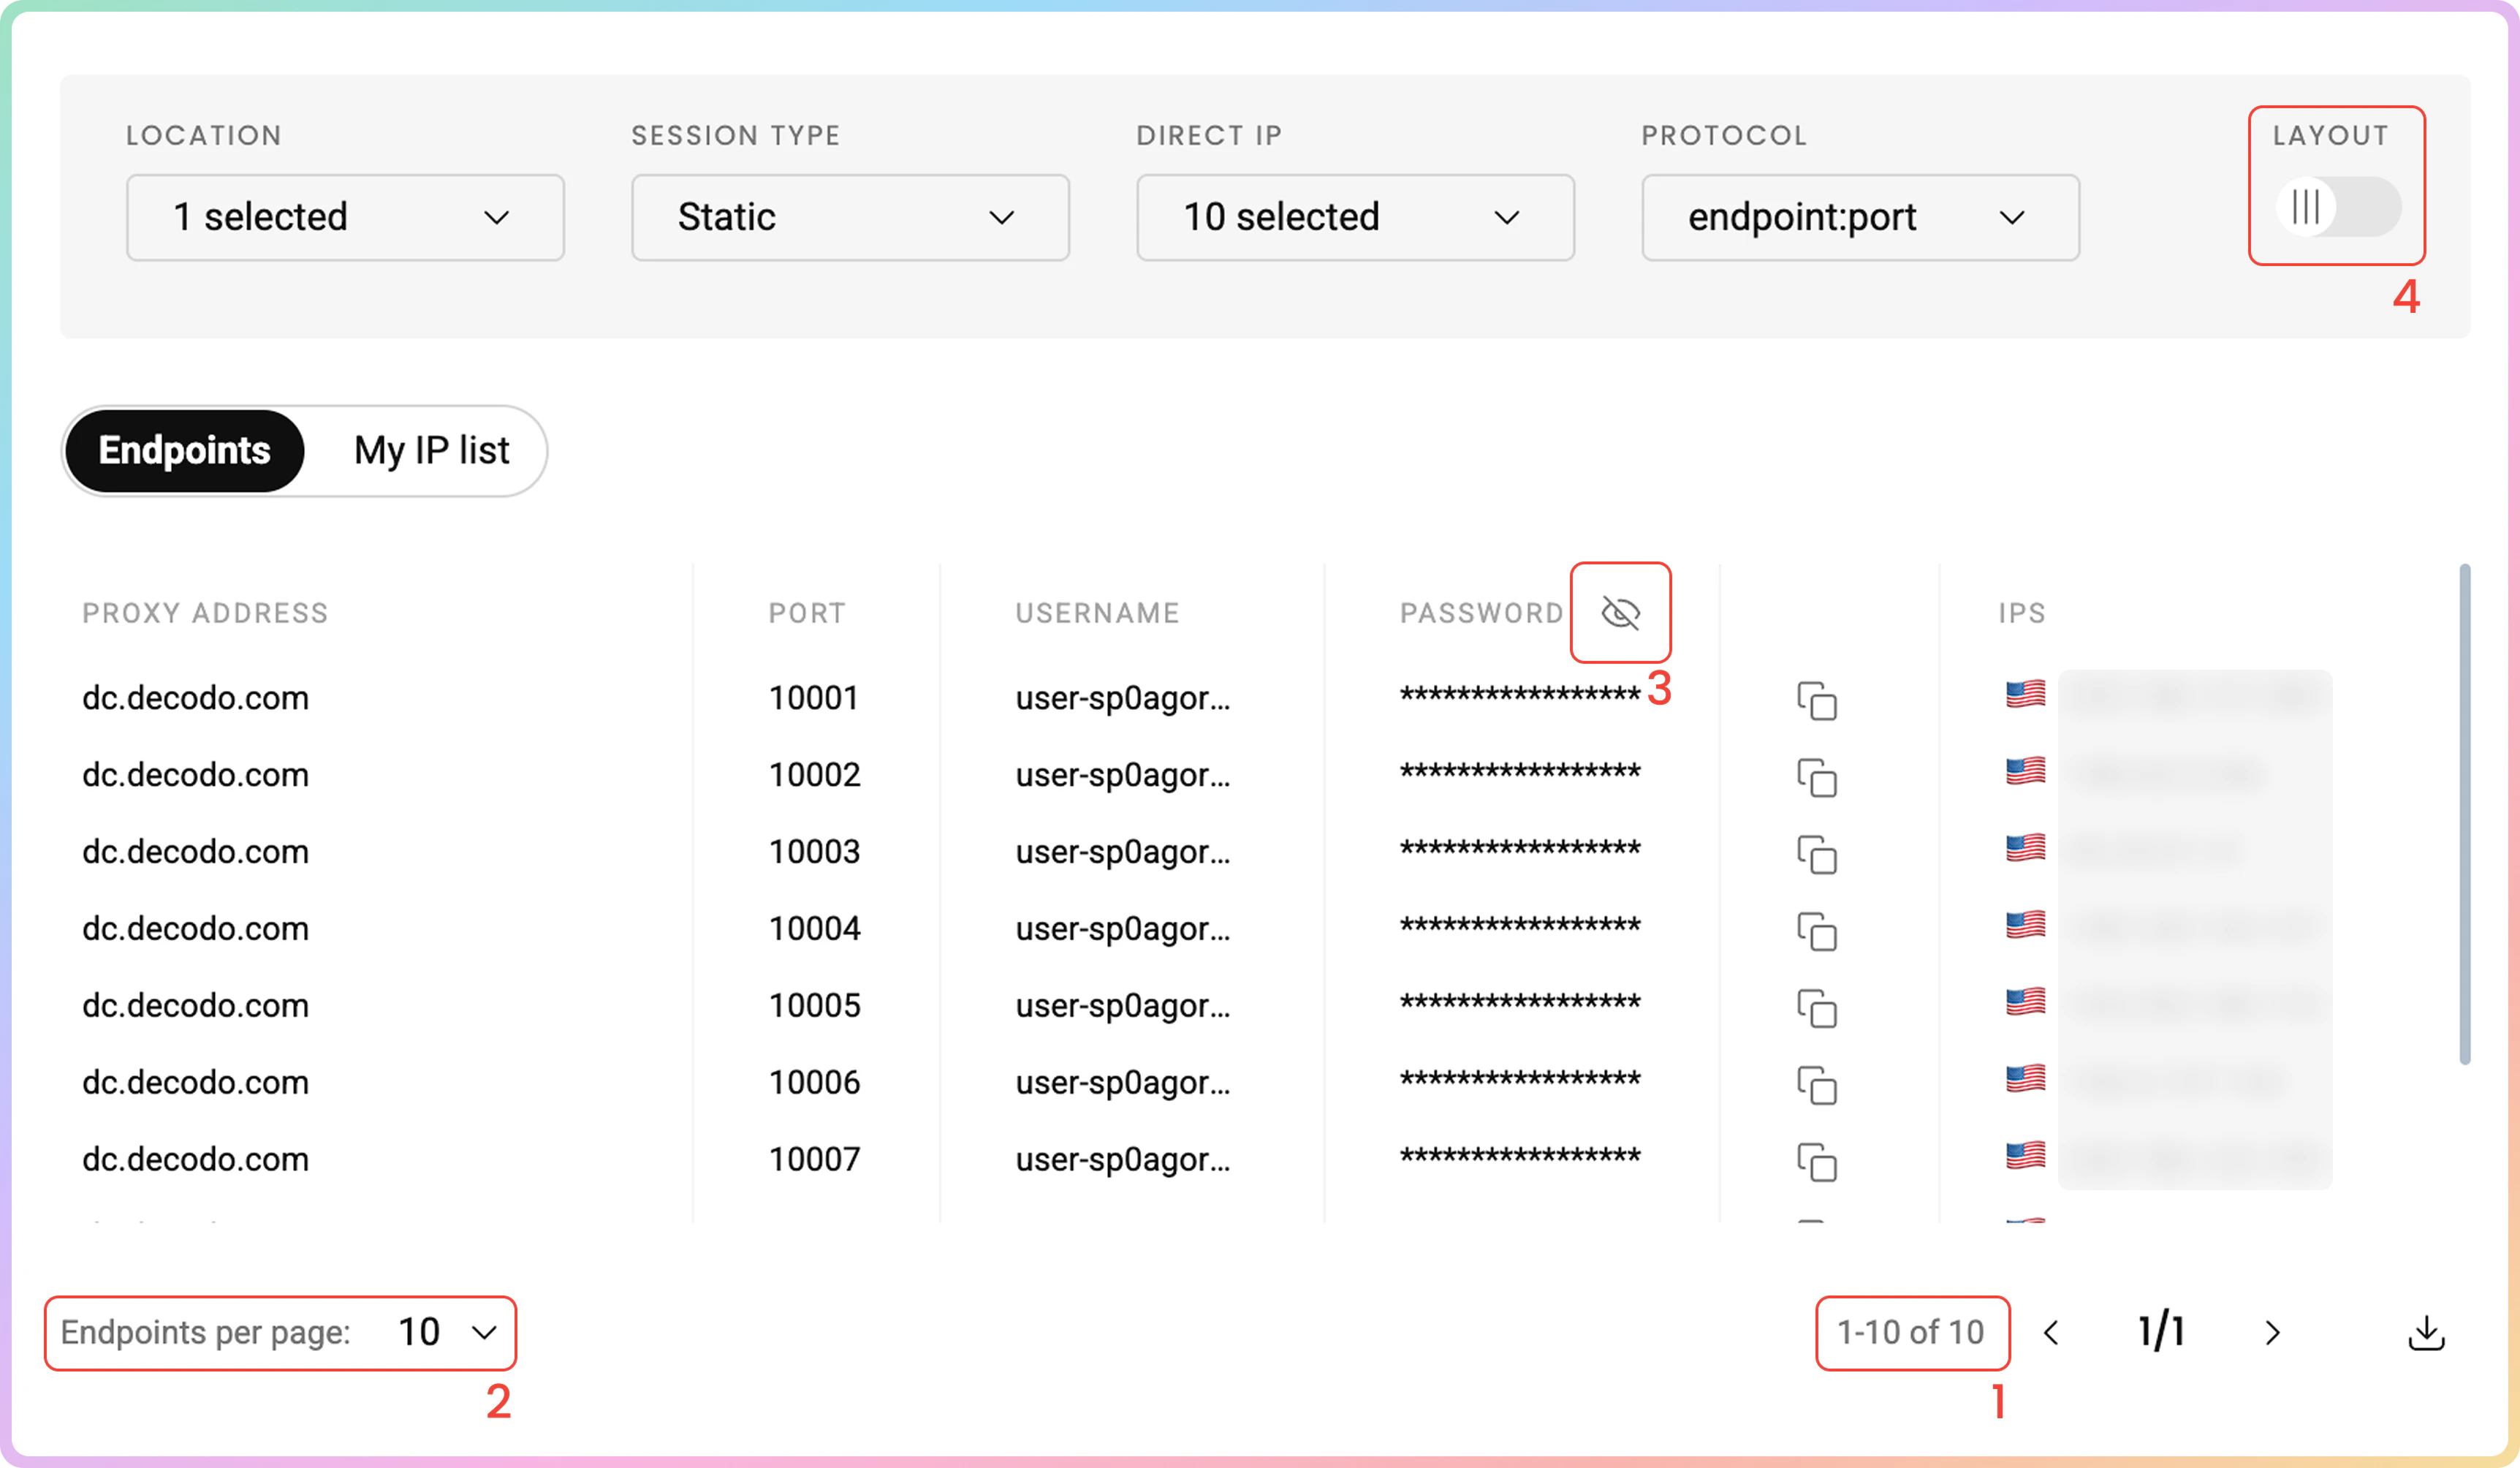Open the Location dropdown

coord(345,218)
